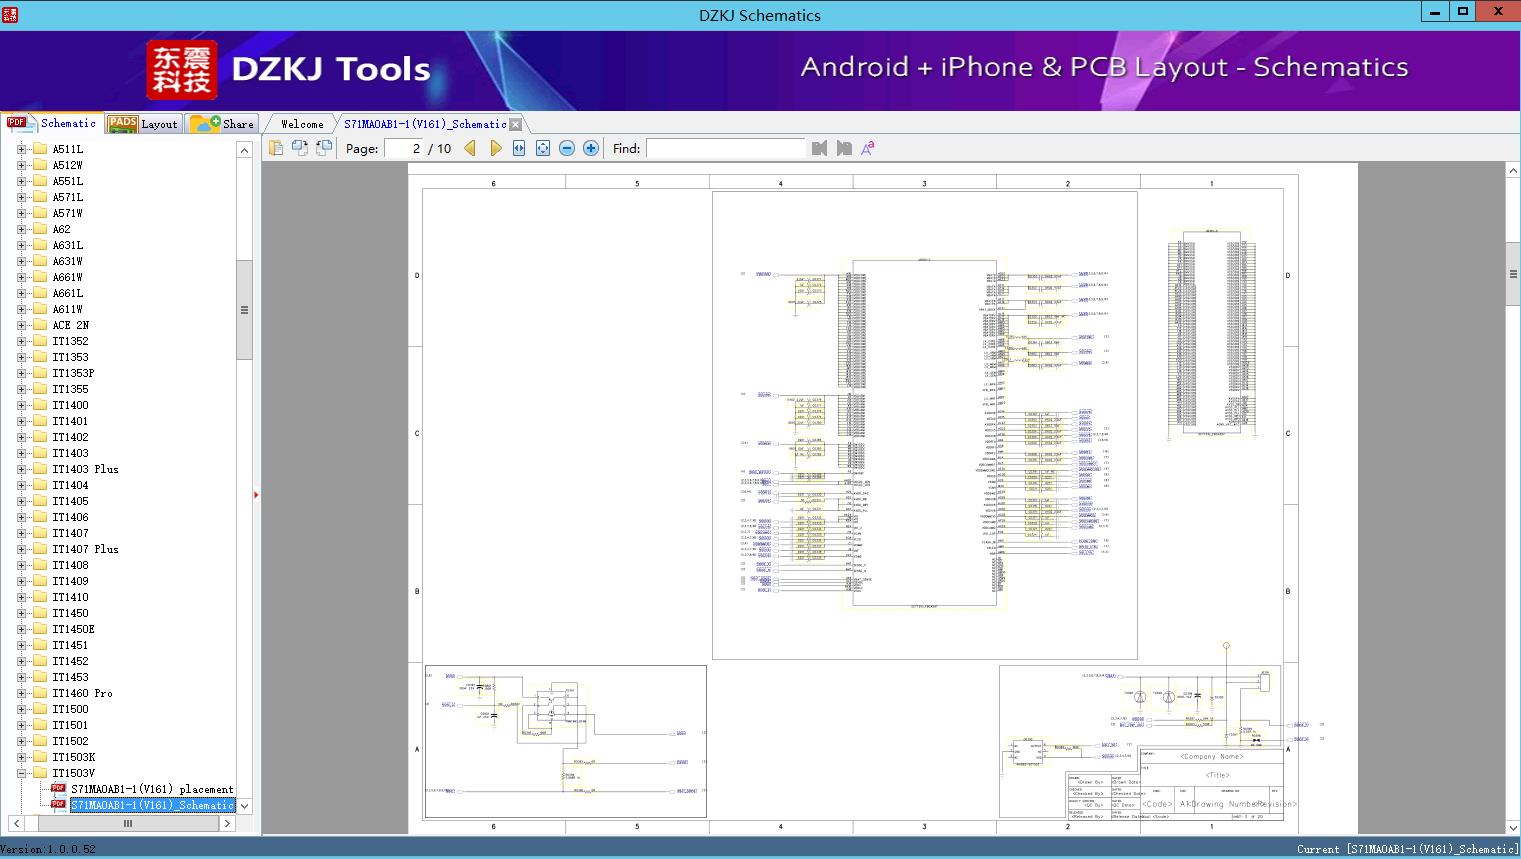Zoom out with the minus icon
The height and width of the screenshot is (859, 1521).
click(x=567, y=148)
